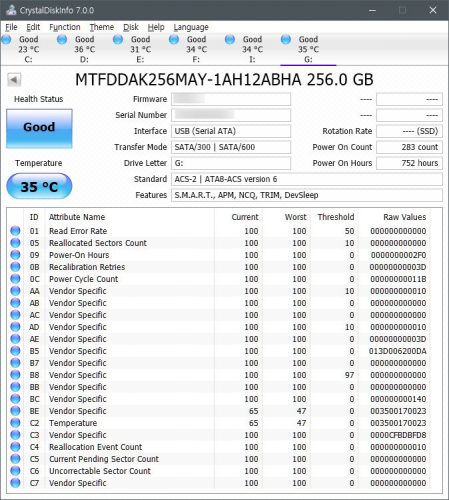449x500 pixels.
Task: Click the Power On Hours value field
Action: 409,163
